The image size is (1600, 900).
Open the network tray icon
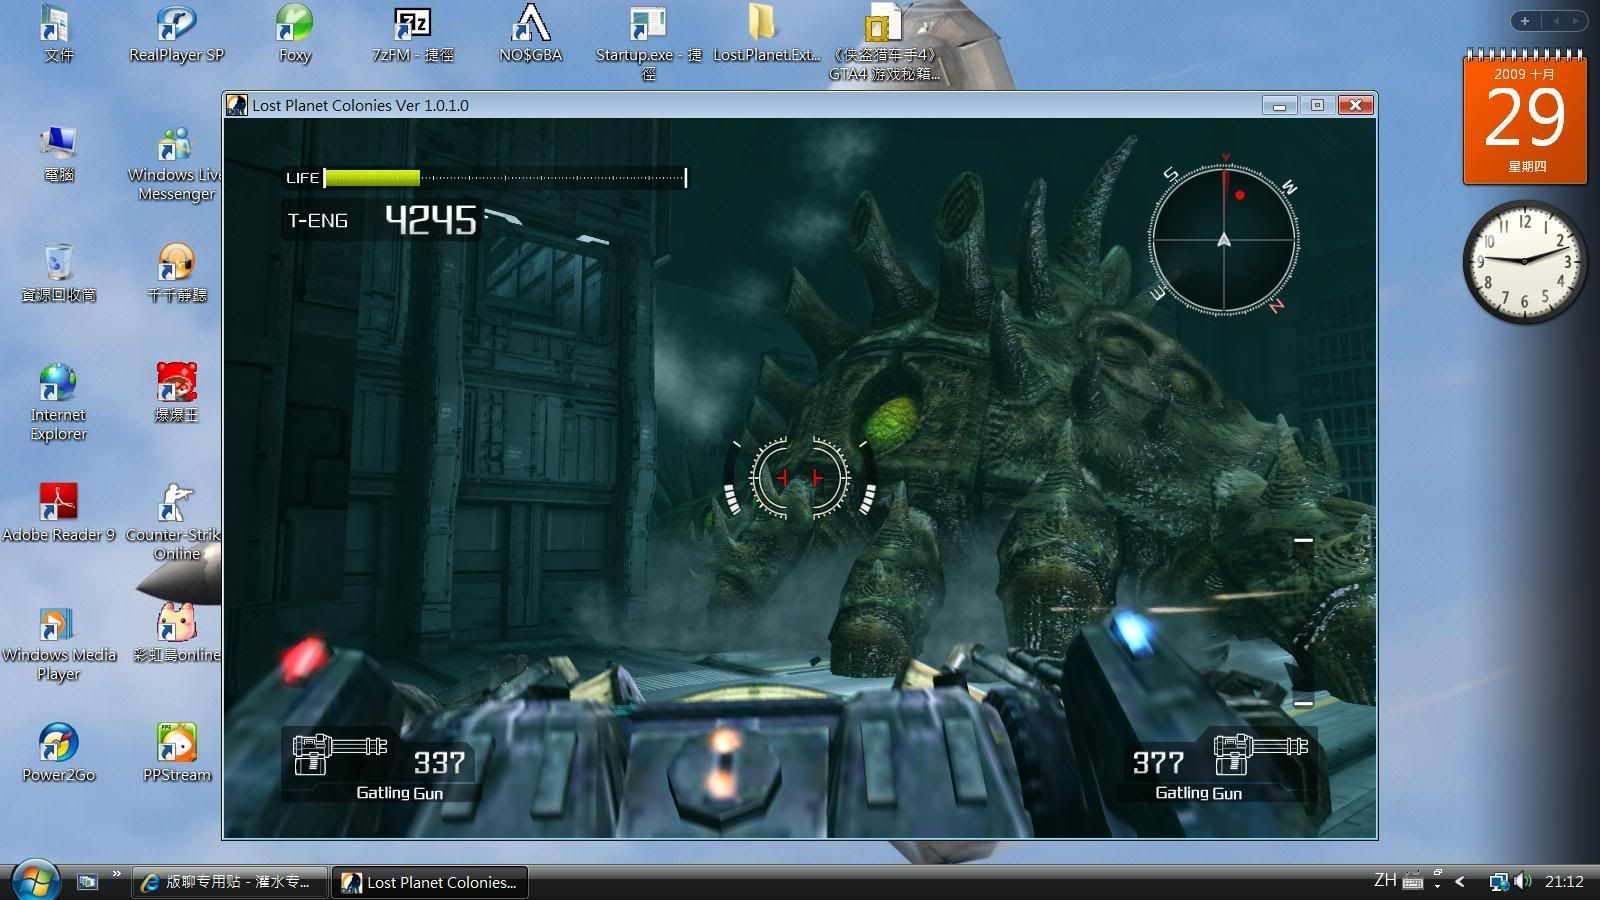click(x=1498, y=881)
